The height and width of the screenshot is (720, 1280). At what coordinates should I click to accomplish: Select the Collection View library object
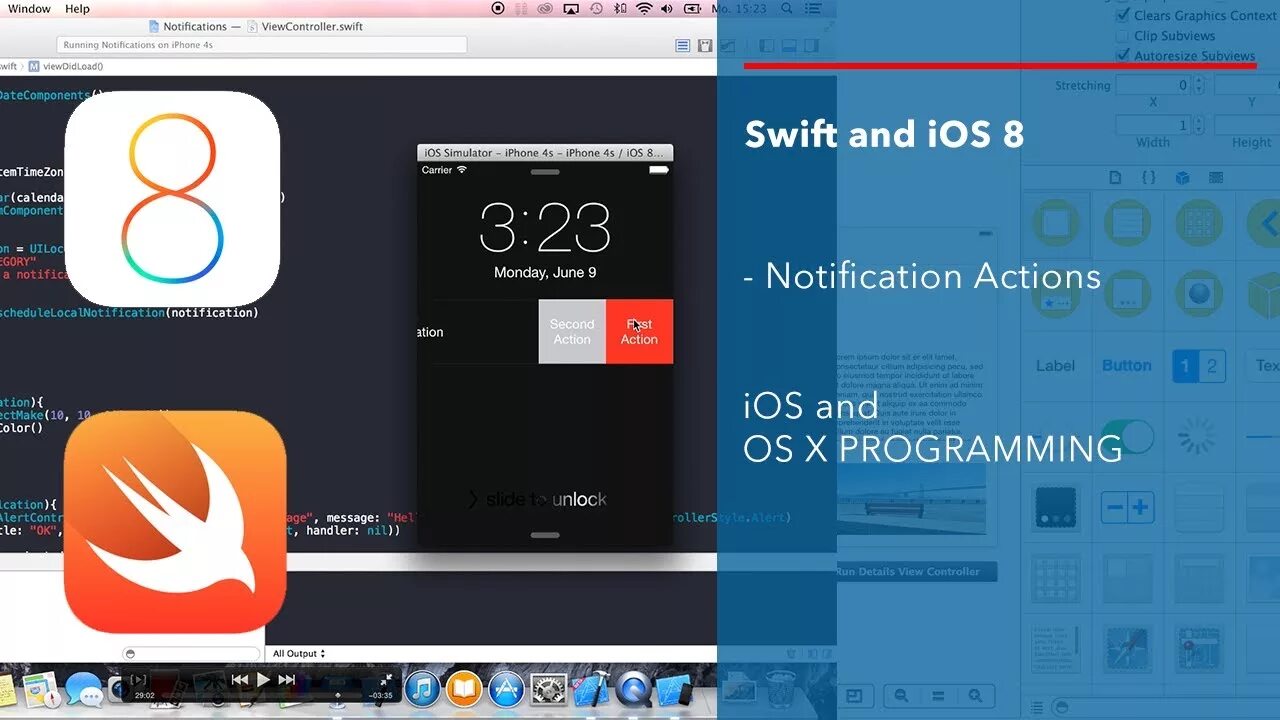click(x=1056, y=578)
